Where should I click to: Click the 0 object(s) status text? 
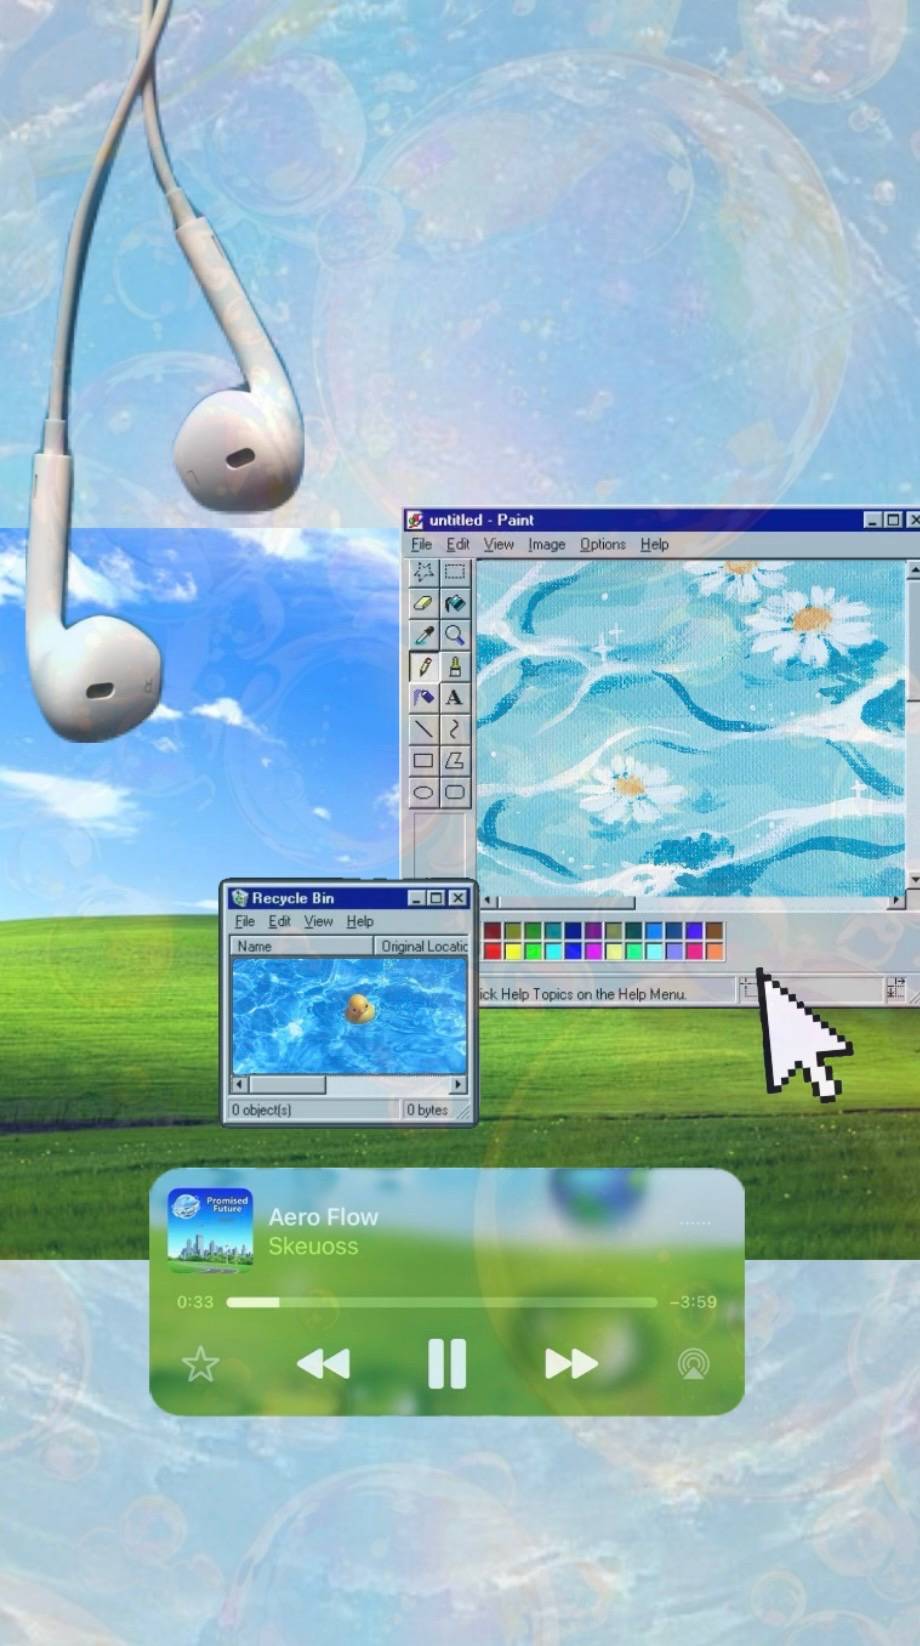click(262, 1110)
